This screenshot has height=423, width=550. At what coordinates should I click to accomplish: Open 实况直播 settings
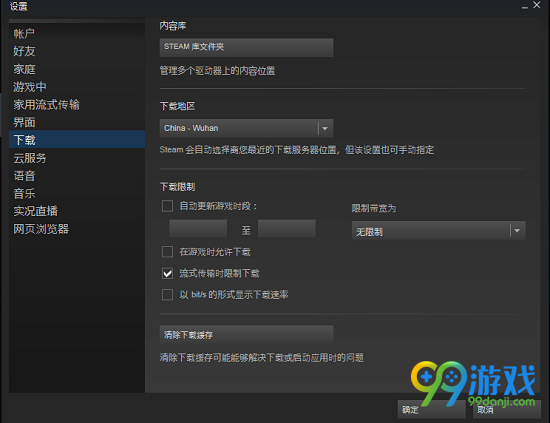coord(77,211)
